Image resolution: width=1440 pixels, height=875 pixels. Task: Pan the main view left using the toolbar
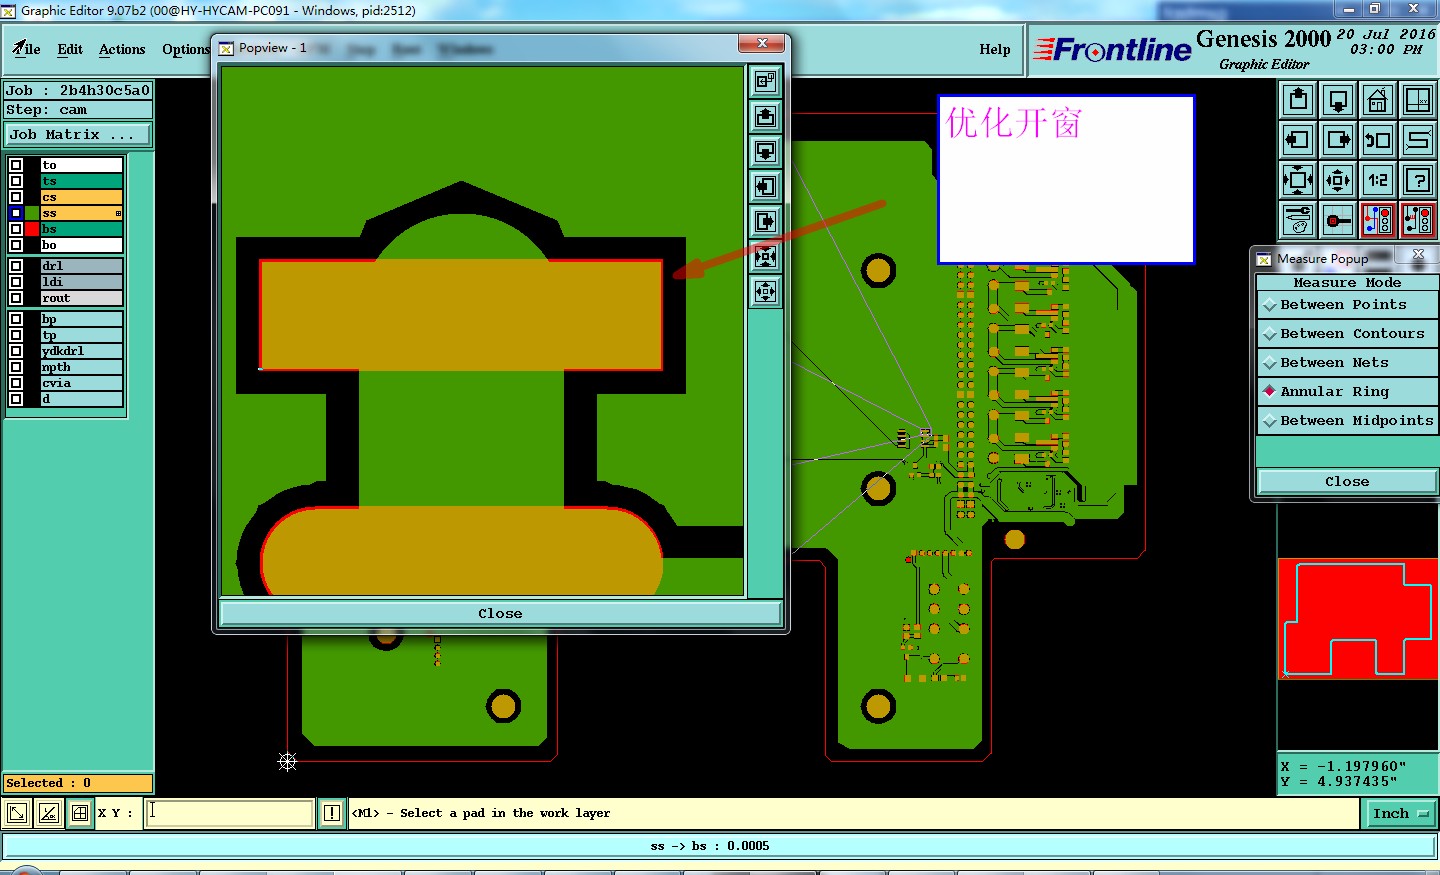pyautogui.click(x=1298, y=140)
